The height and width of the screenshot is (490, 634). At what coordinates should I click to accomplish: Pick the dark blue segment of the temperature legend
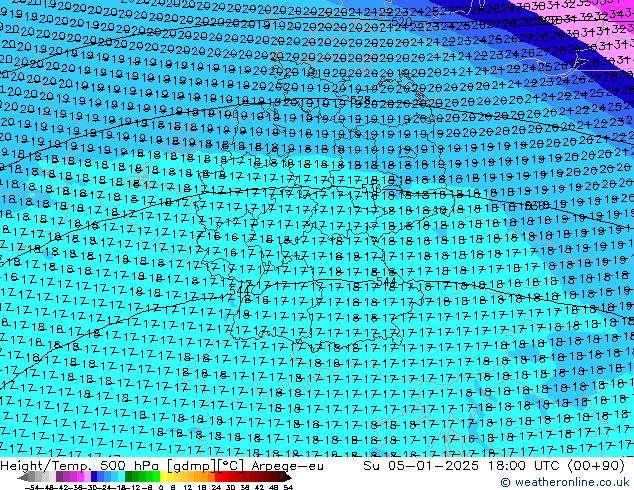point(94,477)
